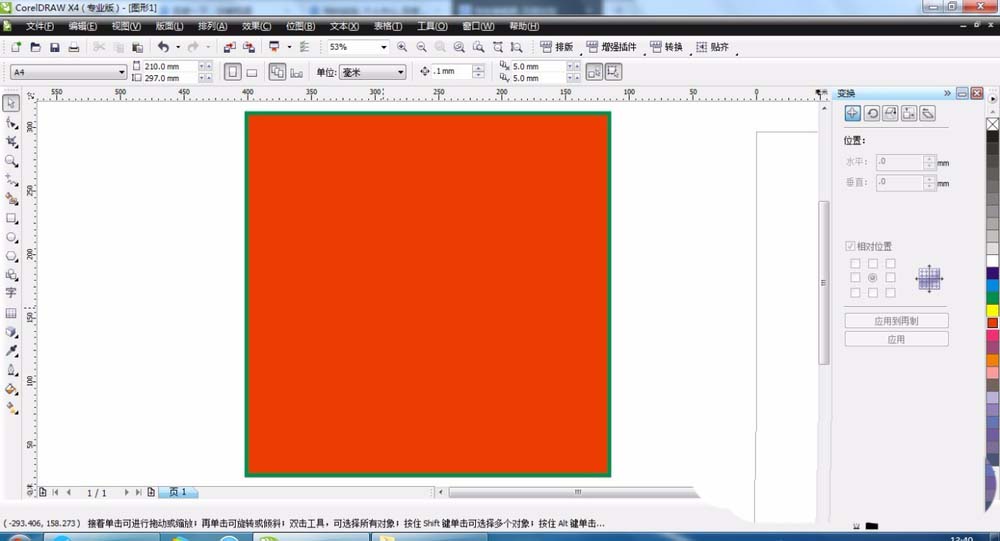Open the undo history dropdown arrow
1000x541 pixels.
pos(177,47)
